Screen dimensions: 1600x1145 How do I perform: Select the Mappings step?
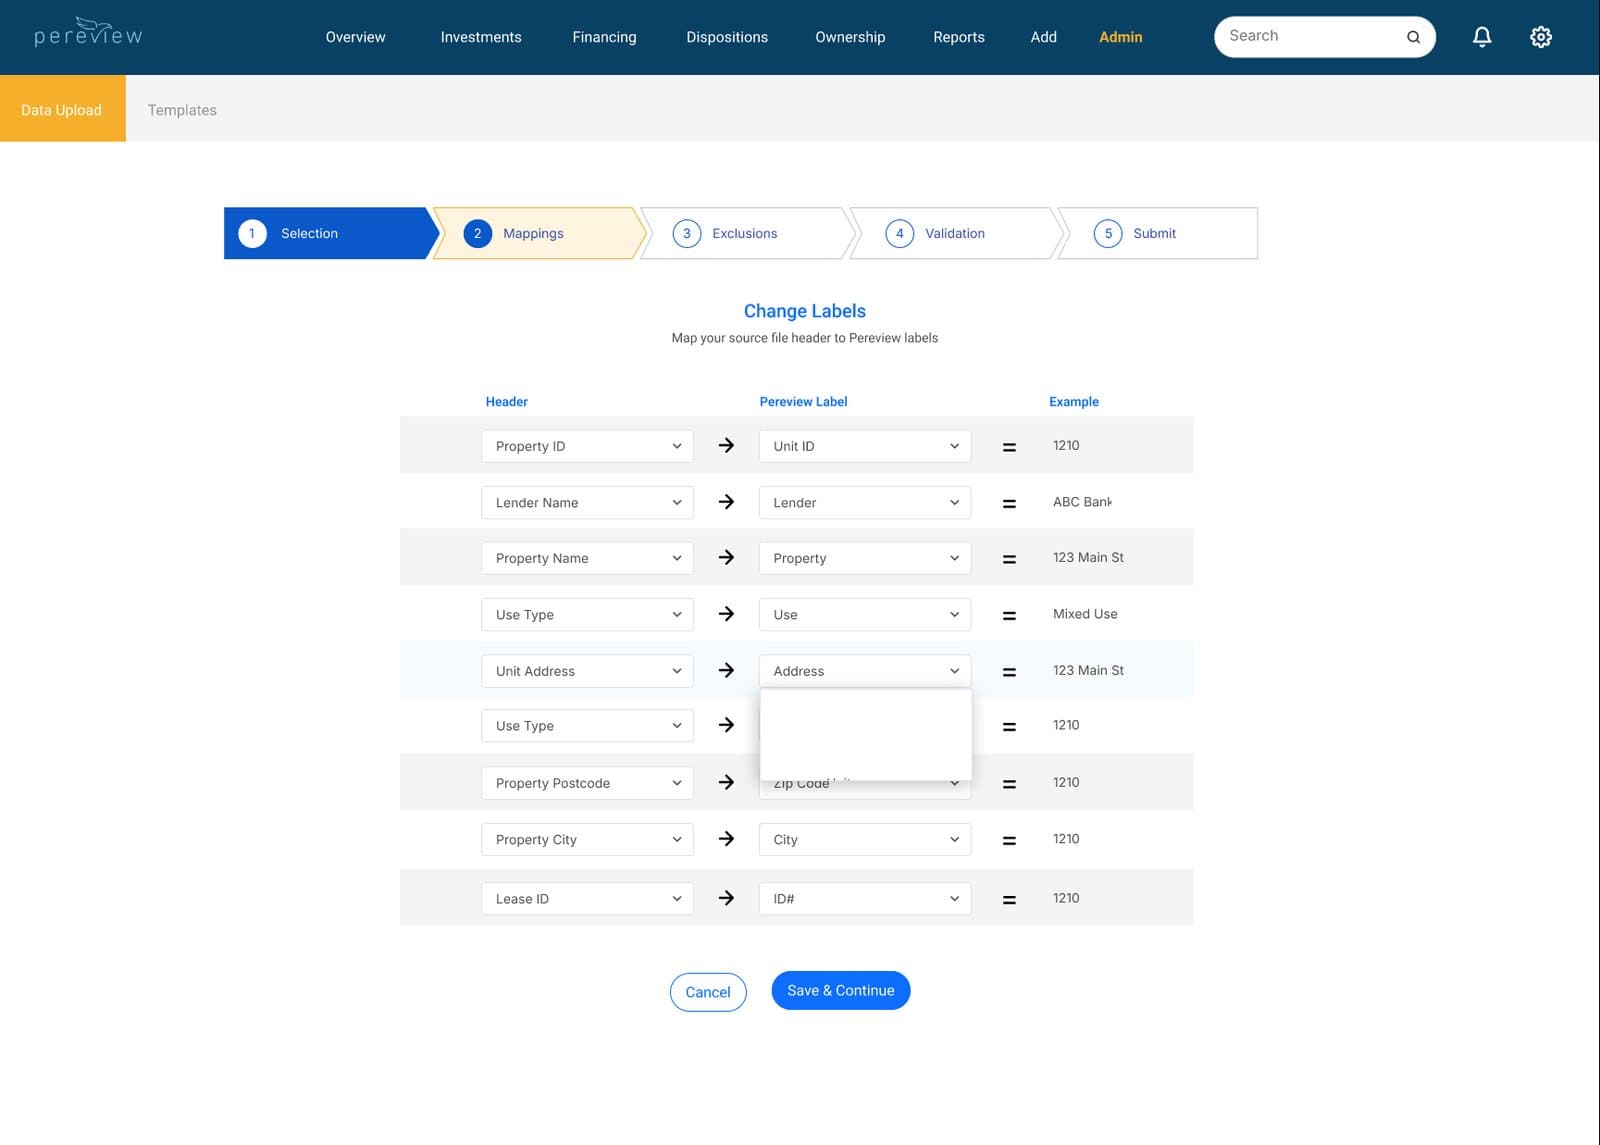540,233
